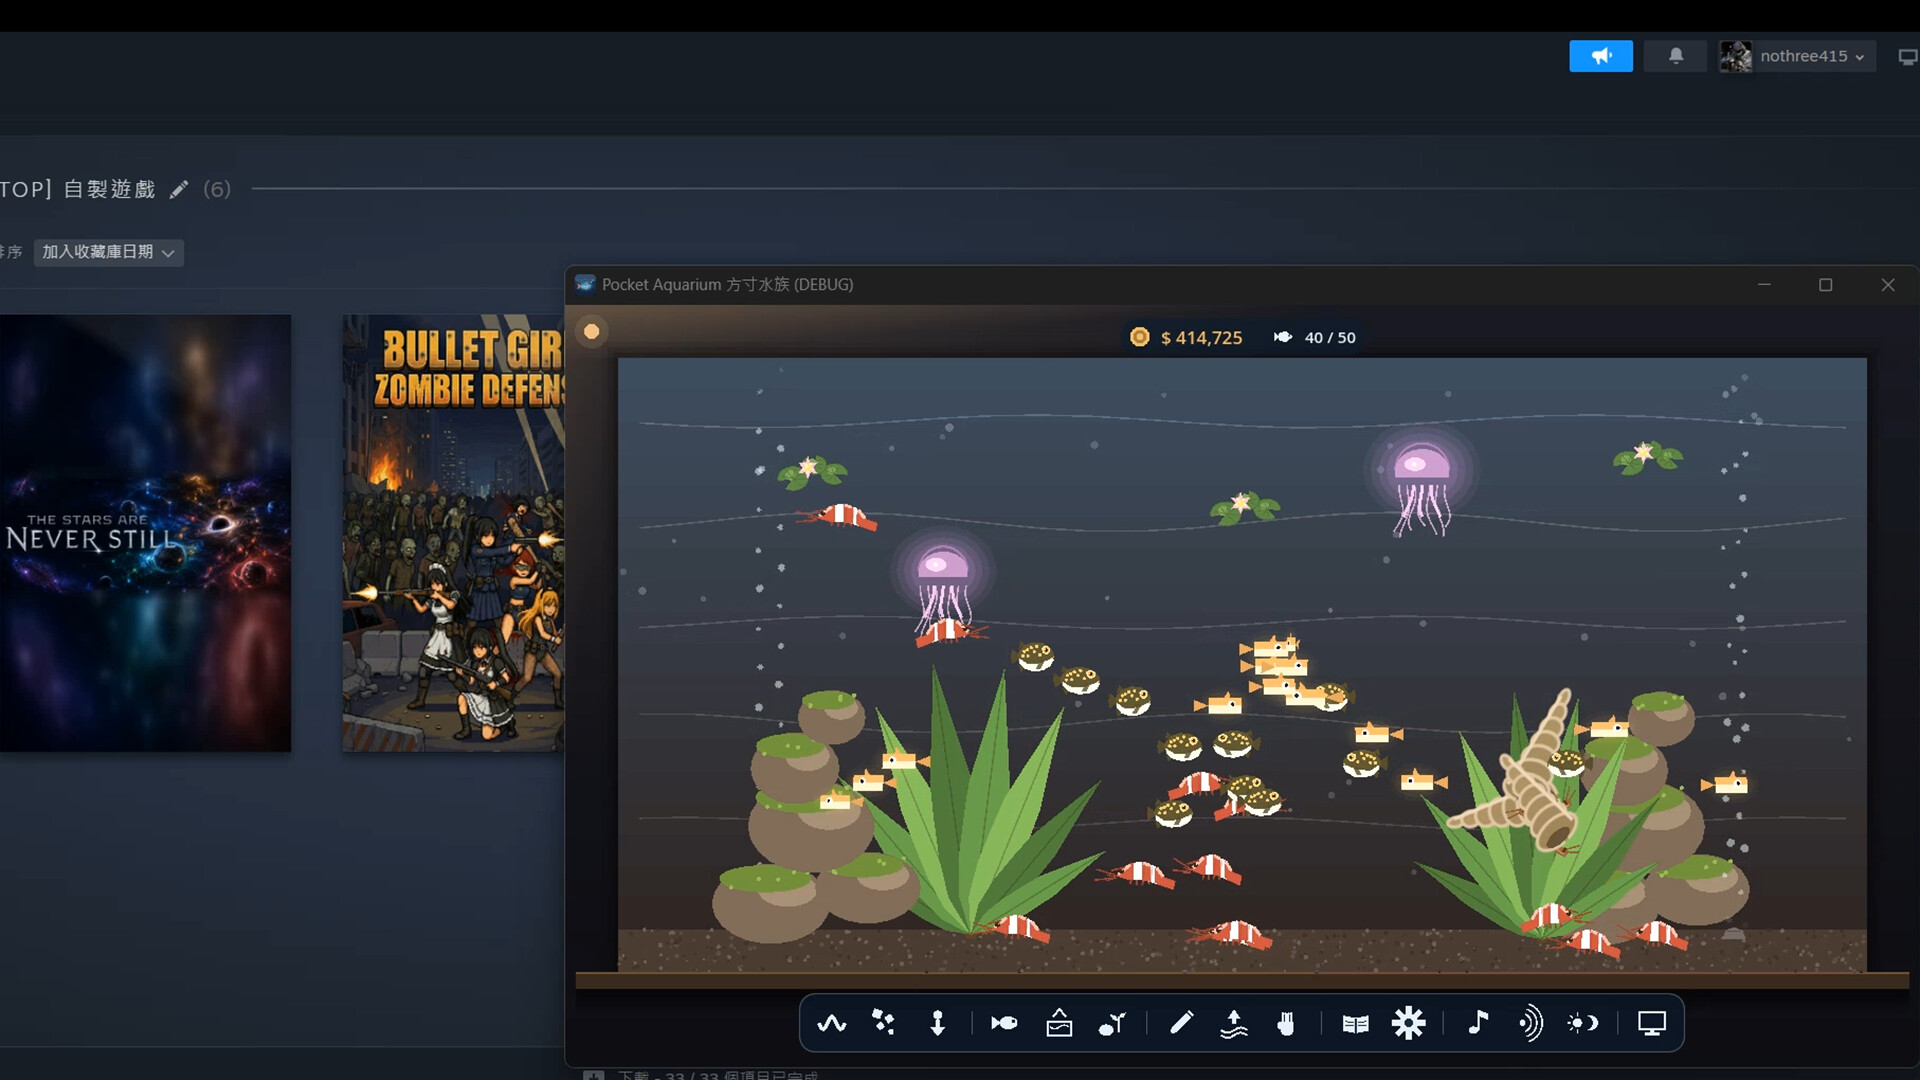Click the orange dot in aquarium header

pyautogui.click(x=591, y=331)
